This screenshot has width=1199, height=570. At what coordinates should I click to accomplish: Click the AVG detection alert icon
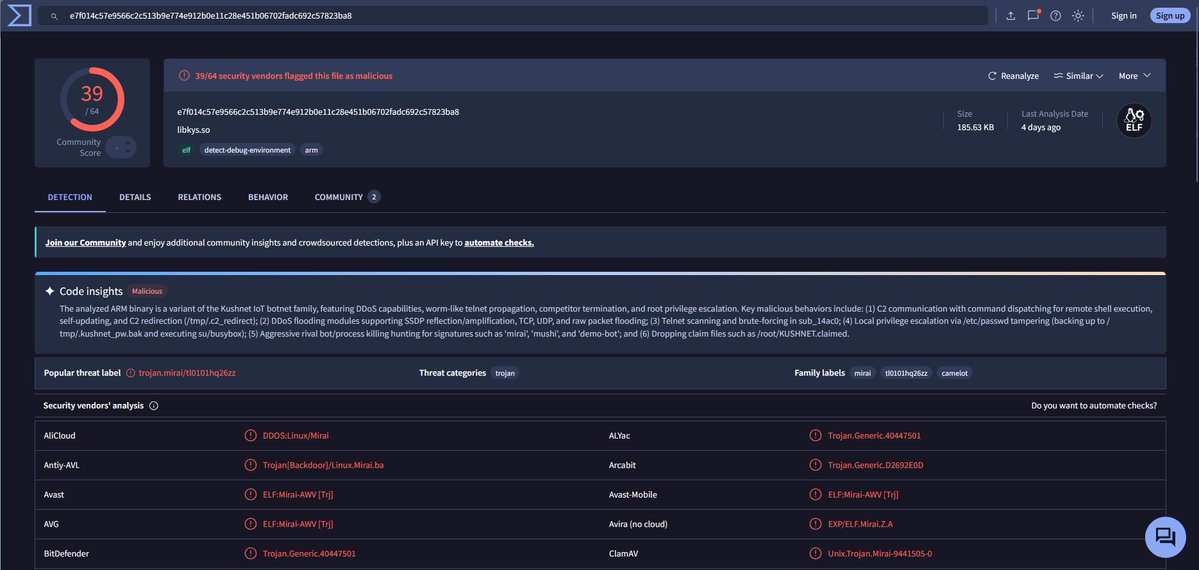[x=250, y=524]
